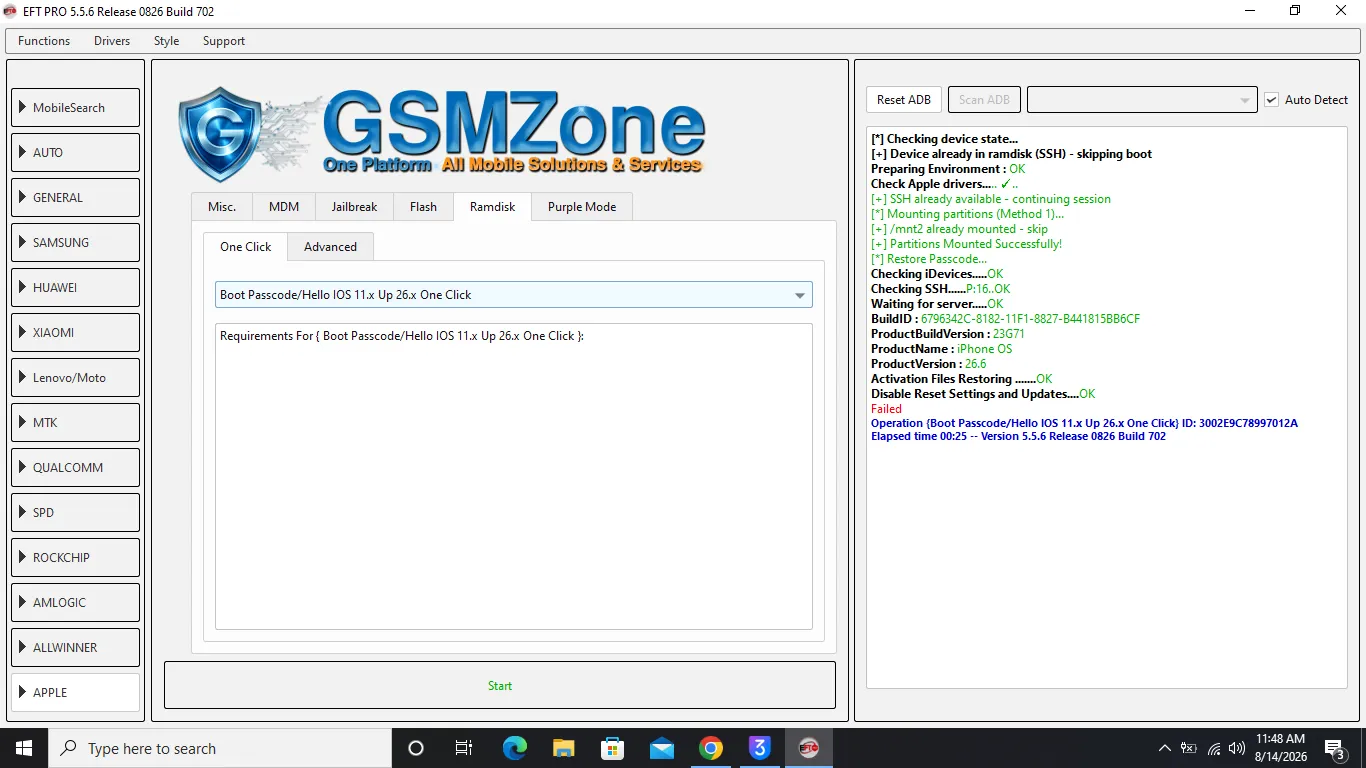This screenshot has width=1366, height=768.
Task: Expand the ROCKCHIP section
Action: point(76,557)
